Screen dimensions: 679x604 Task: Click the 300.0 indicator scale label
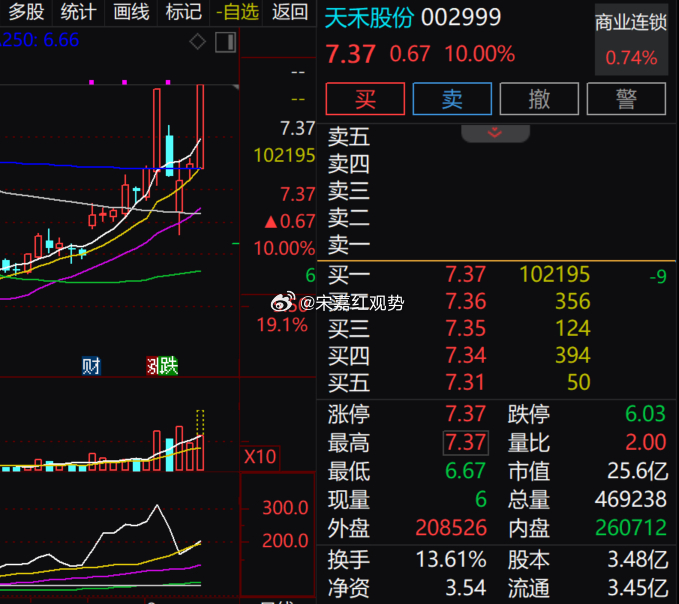point(285,508)
